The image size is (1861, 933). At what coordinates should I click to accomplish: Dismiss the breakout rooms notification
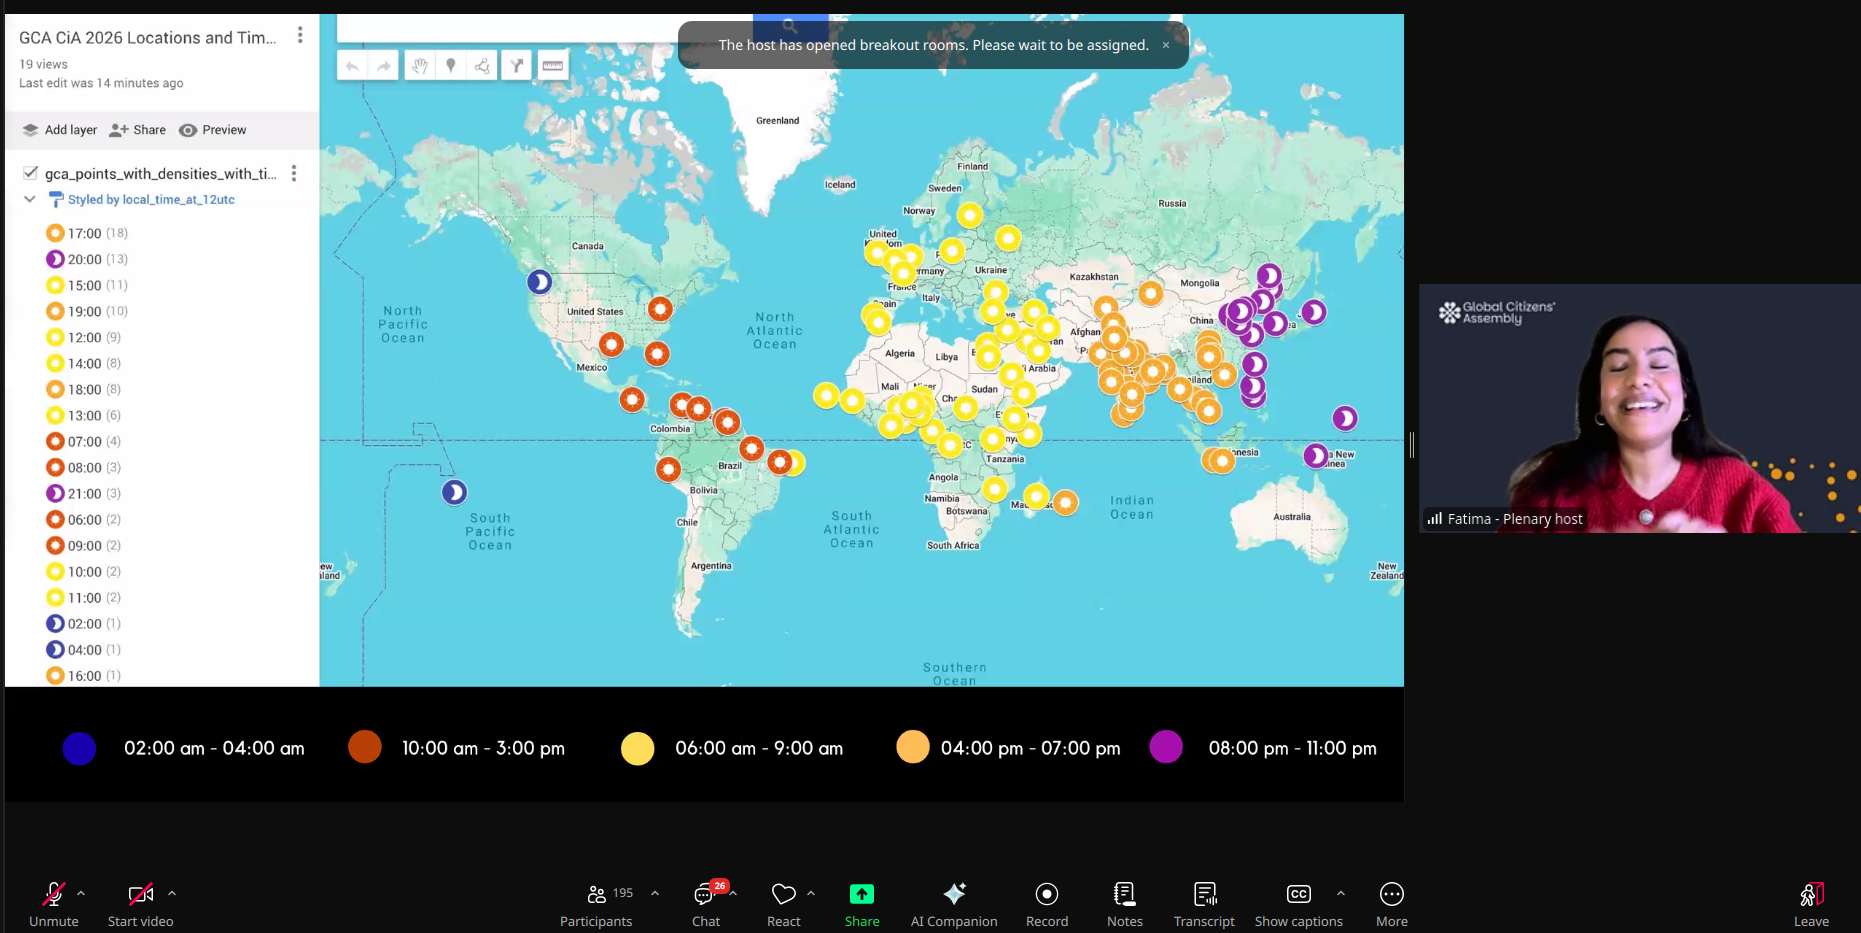click(1166, 45)
